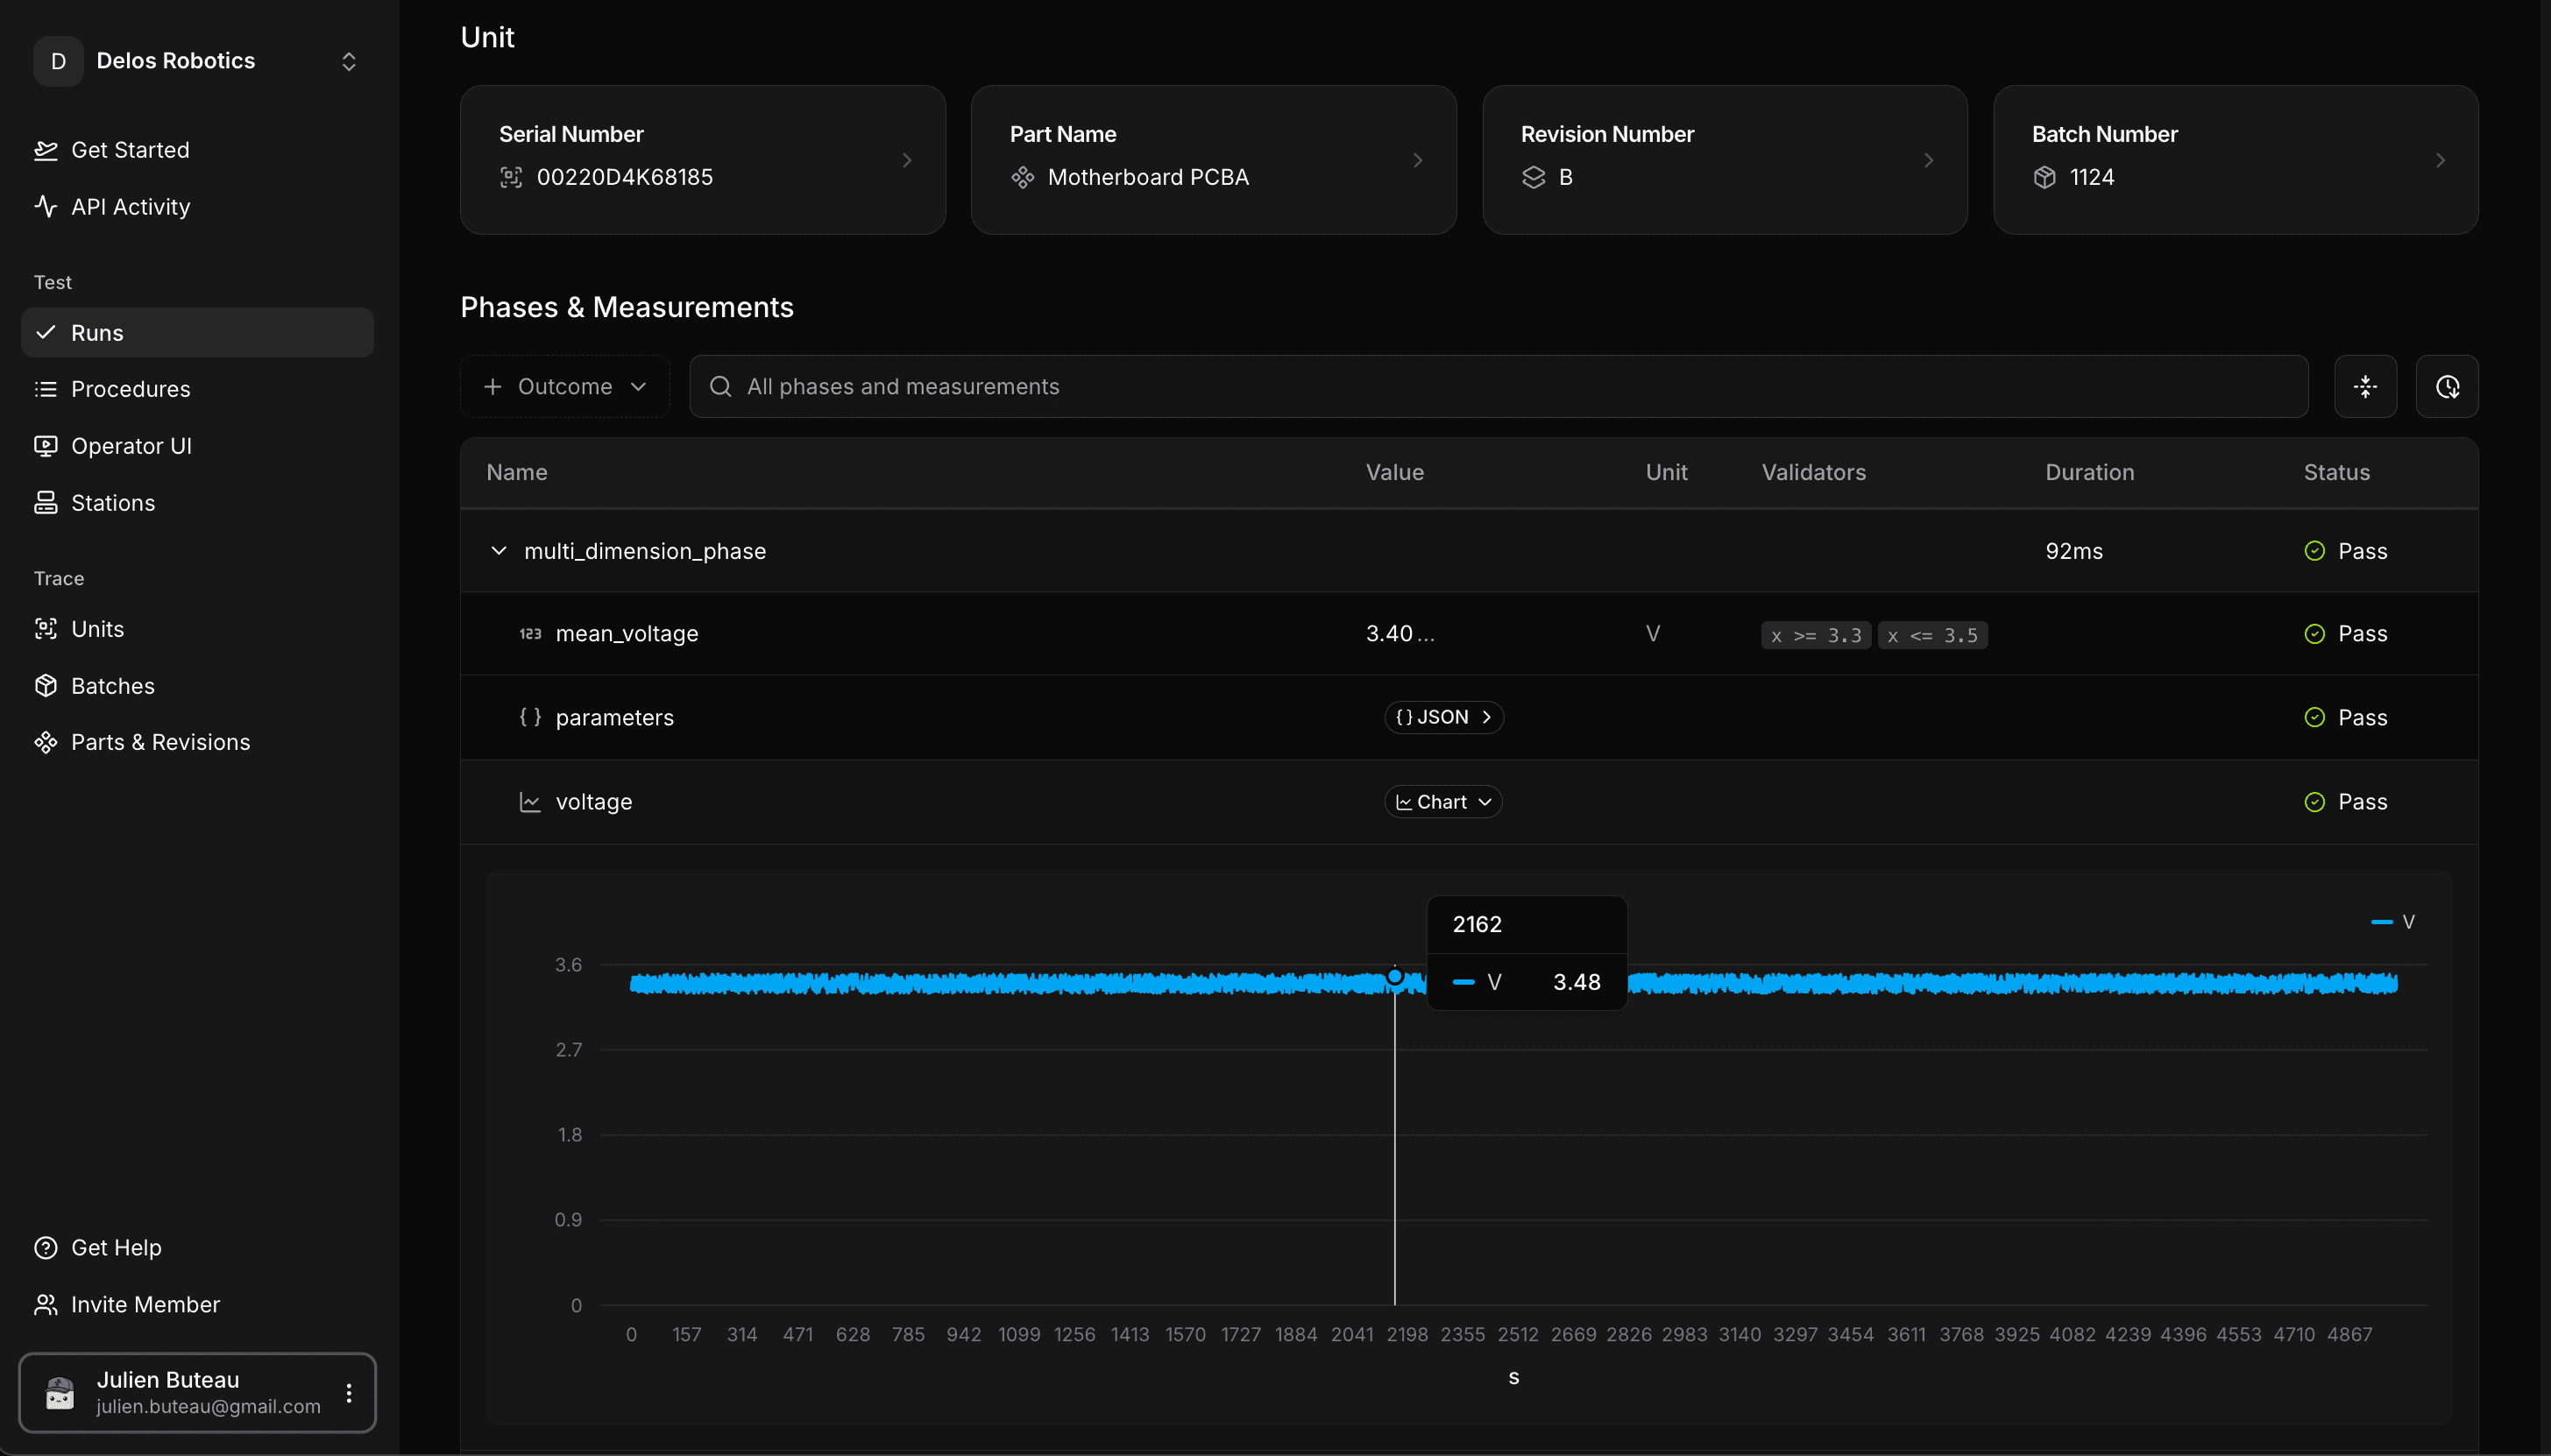Viewport: 2551px width, 1456px height.
Task: Open the Julien Buteau account options menu
Action: click(x=349, y=1391)
